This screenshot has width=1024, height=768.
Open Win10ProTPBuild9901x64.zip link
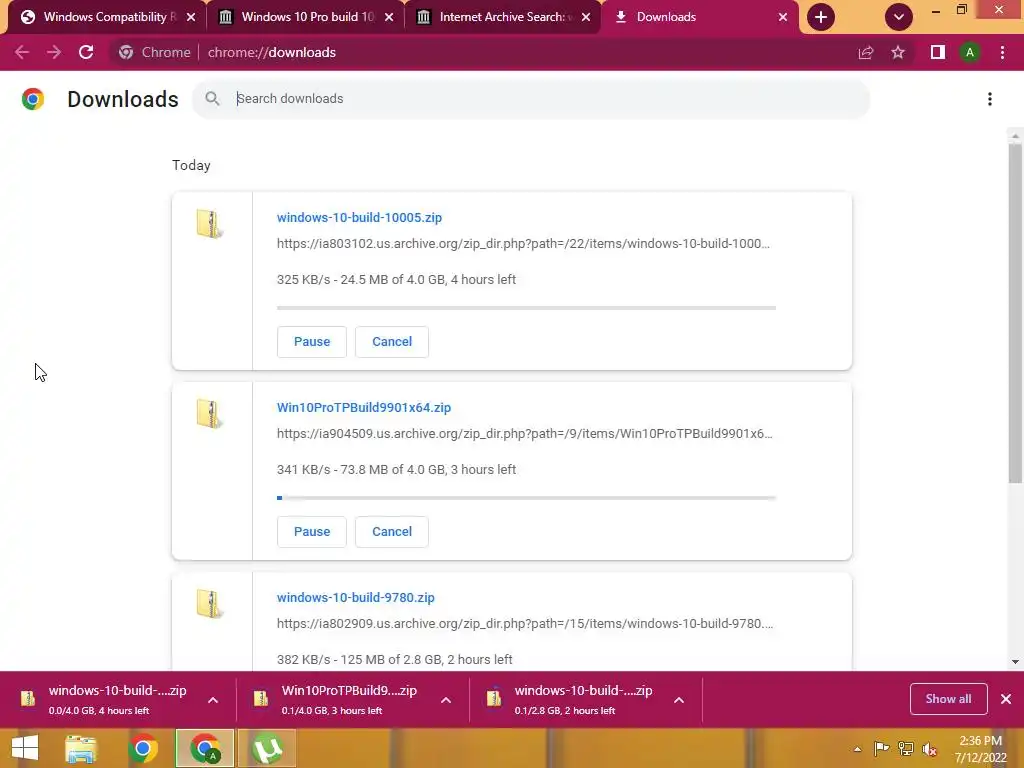pyautogui.click(x=364, y=408)
